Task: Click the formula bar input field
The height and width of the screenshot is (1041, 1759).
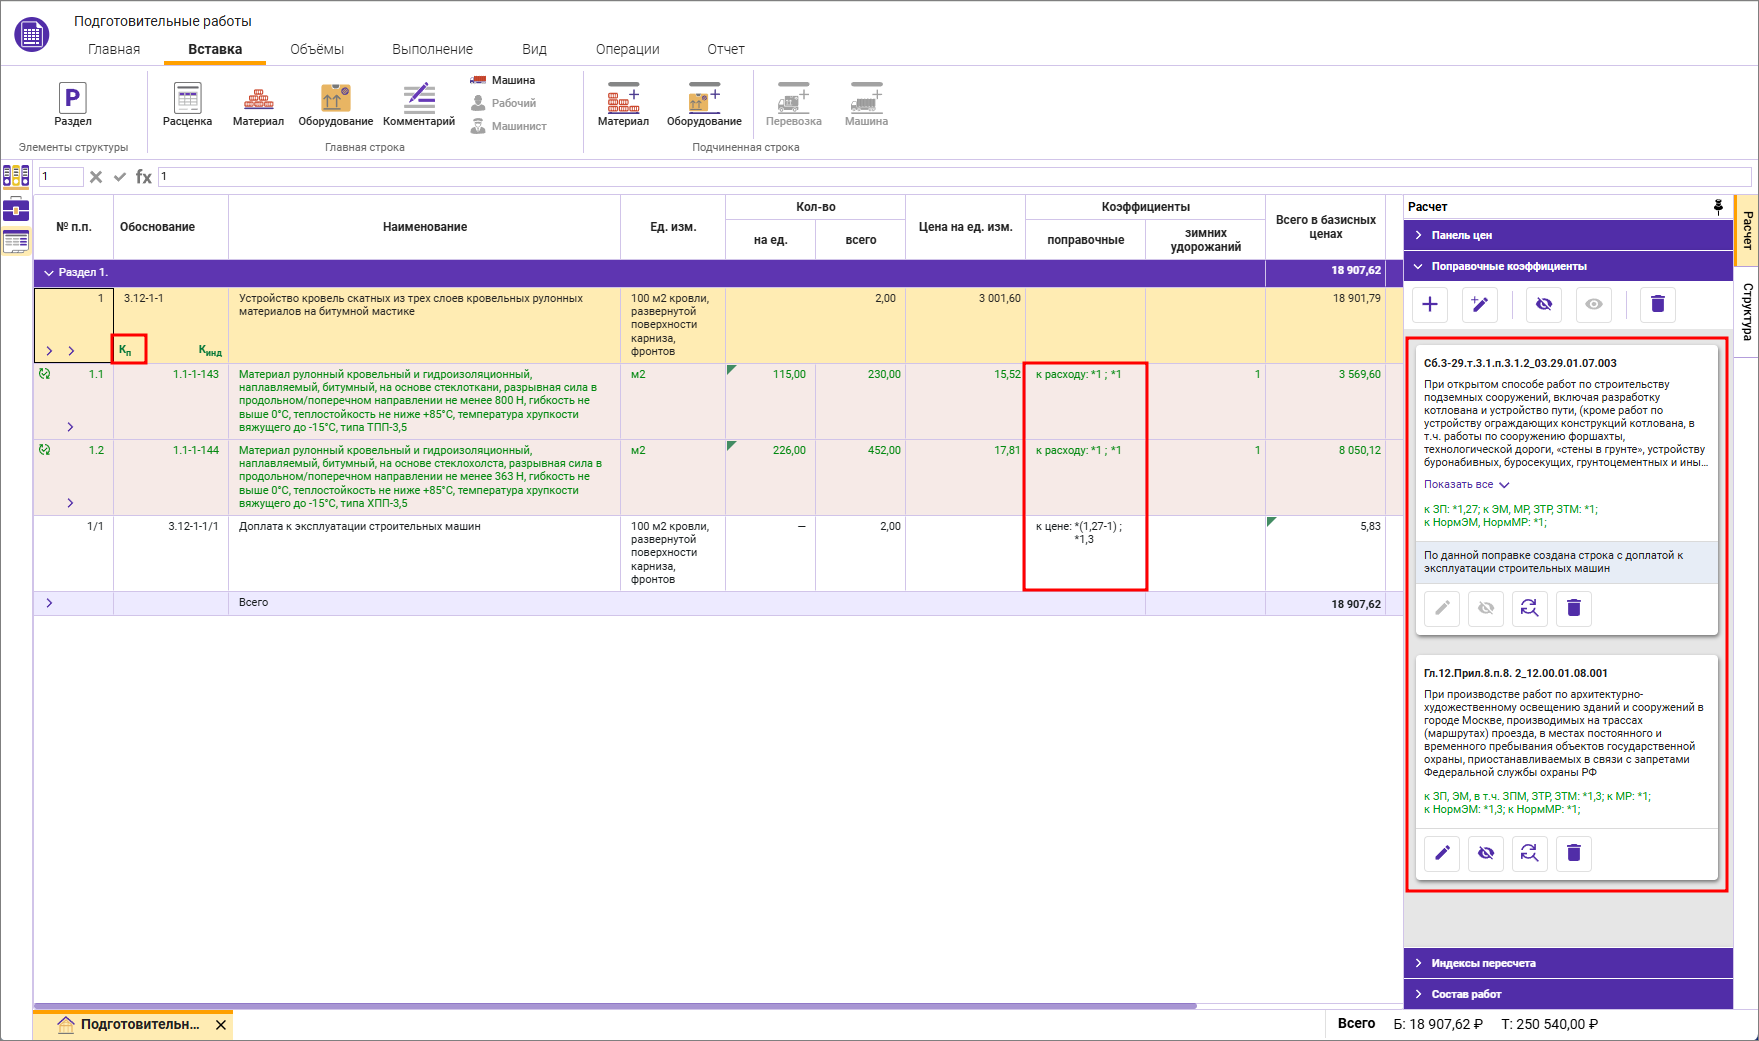Action: tap(950, 177)
